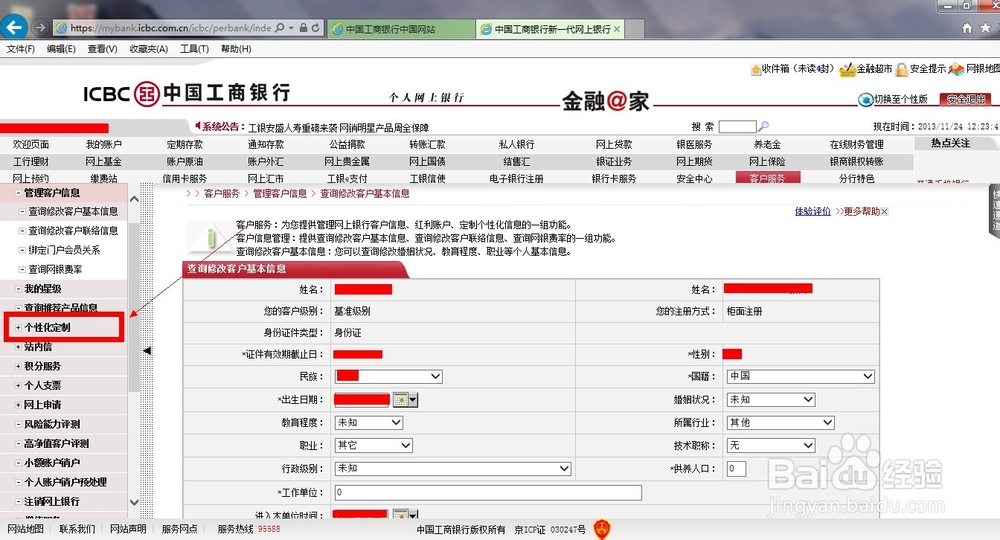Viewport: 1000px width, 540px height.
Task: Expand the 网上申请 sidebar item
Action: [x=18, y=405]
